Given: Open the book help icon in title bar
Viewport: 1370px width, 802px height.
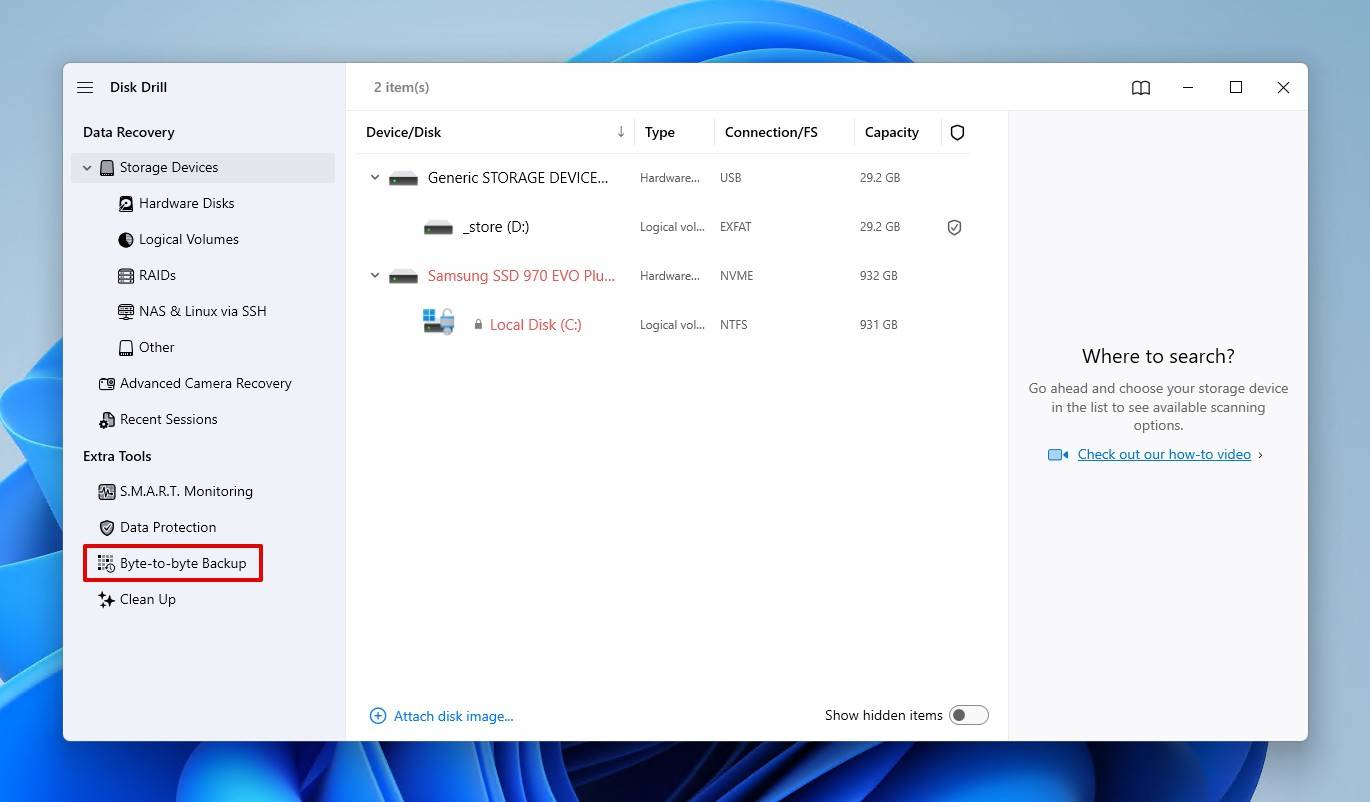Looking at the screenshot, I should pos(1141,88).
